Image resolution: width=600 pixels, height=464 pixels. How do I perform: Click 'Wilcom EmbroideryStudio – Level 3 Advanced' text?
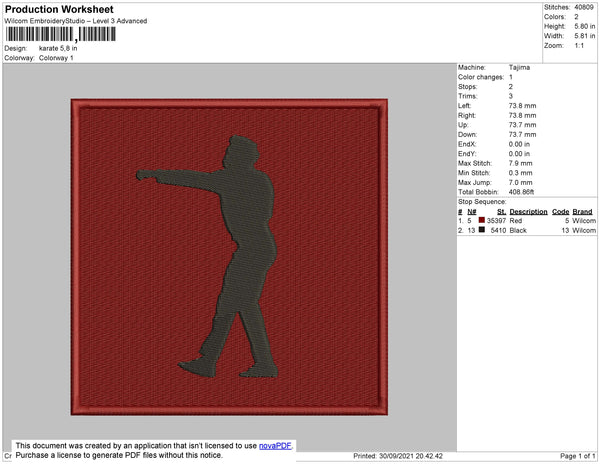[76, 21]
